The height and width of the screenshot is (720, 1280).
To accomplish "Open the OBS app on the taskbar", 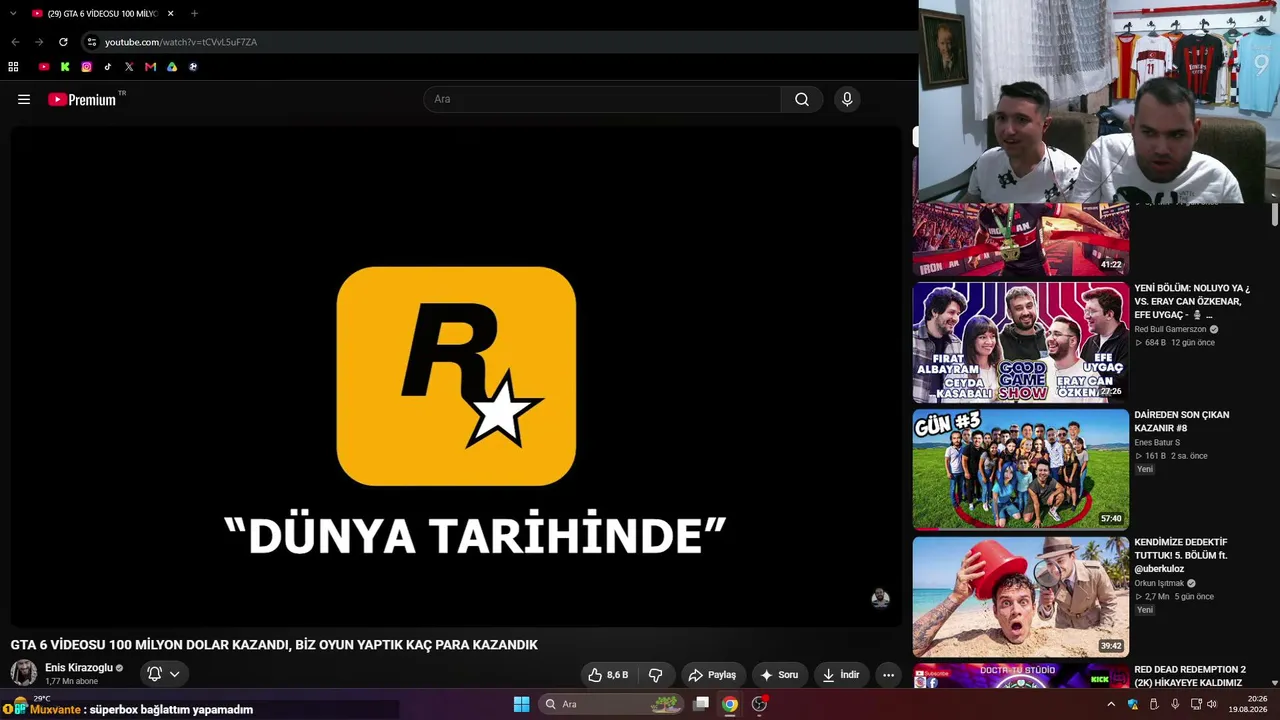I will [759, 704].
